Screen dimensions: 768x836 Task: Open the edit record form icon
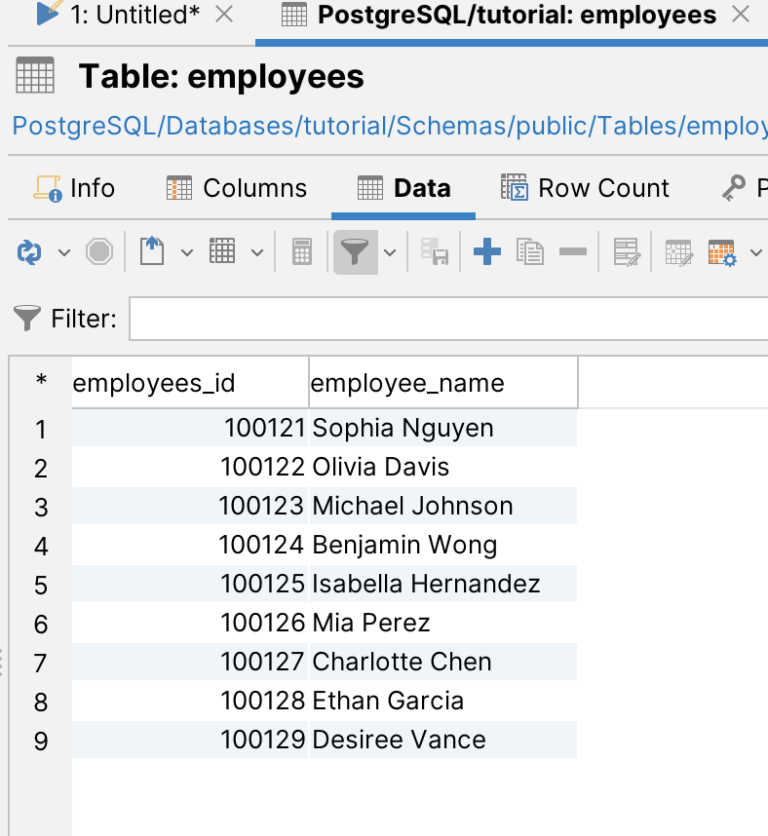(x=627, y=253)
